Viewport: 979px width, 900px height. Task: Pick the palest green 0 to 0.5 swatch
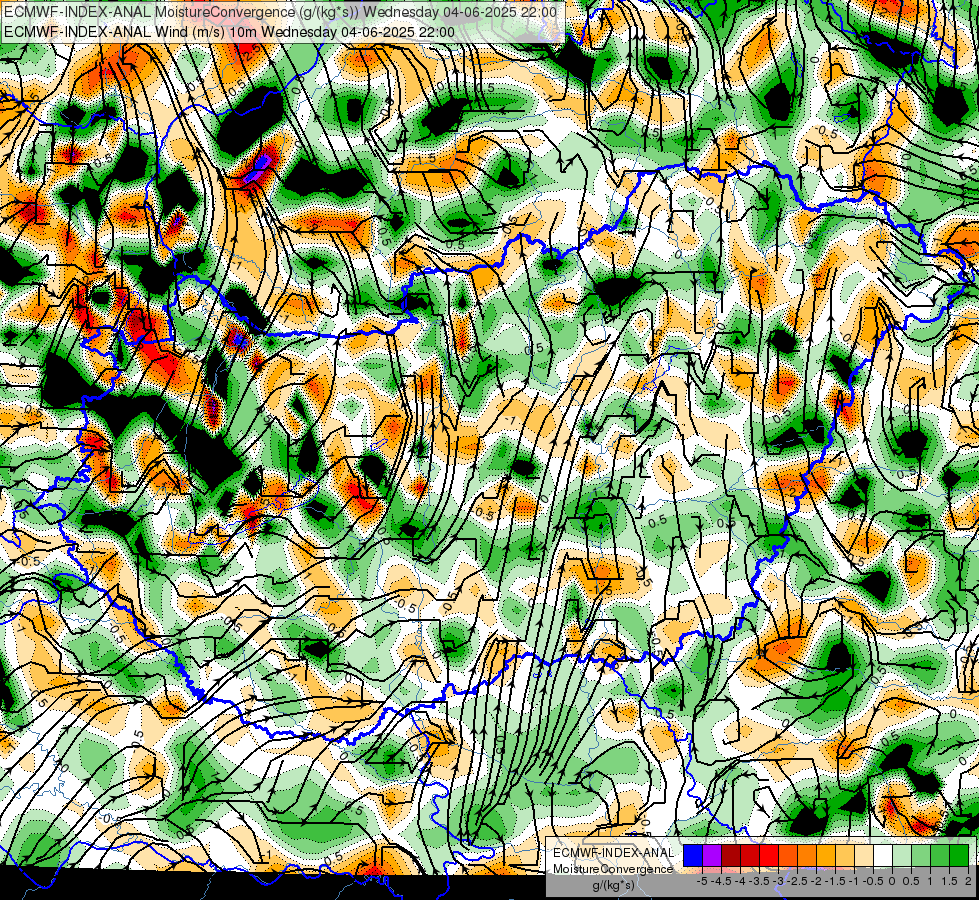[902, 856]
